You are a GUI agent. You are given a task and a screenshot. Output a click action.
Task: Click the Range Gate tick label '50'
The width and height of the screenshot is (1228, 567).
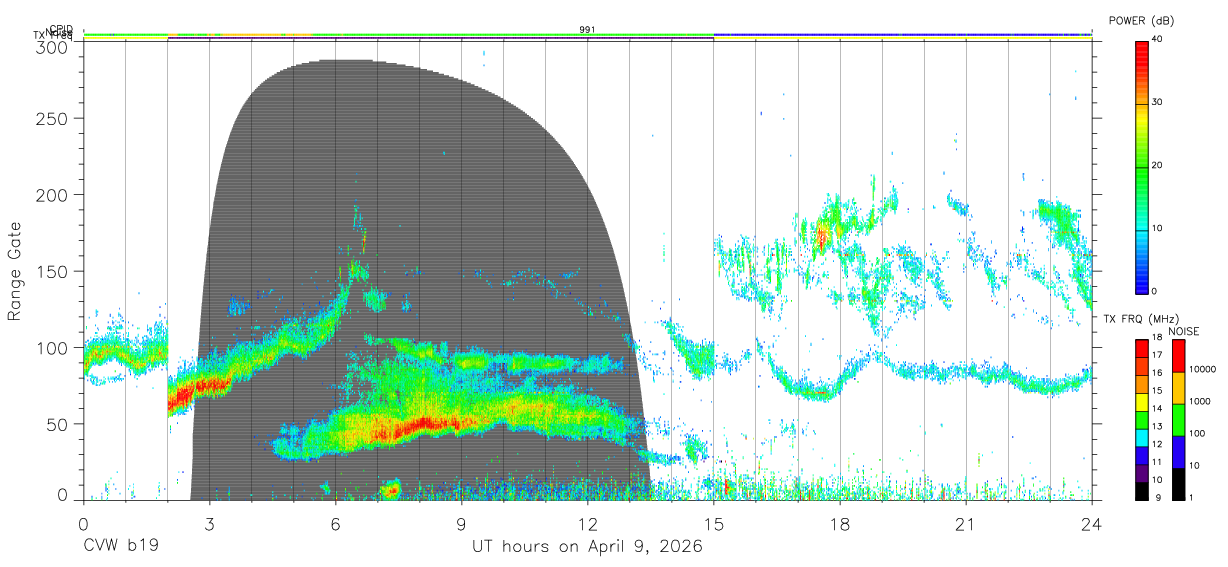coord(59,423)
